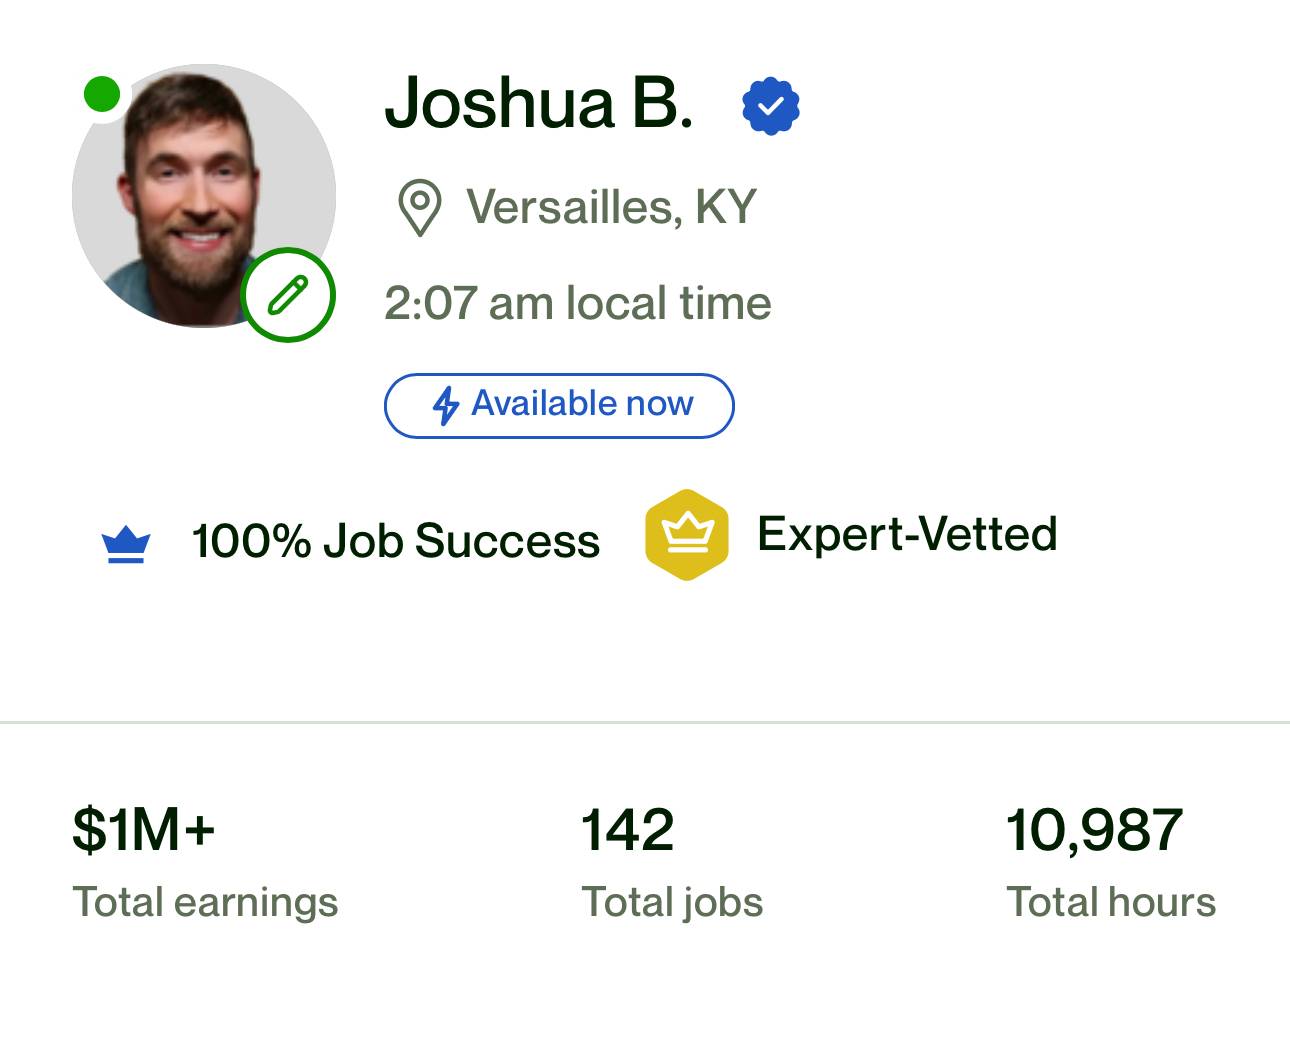Toggle the Available now badge

point(559,405)
